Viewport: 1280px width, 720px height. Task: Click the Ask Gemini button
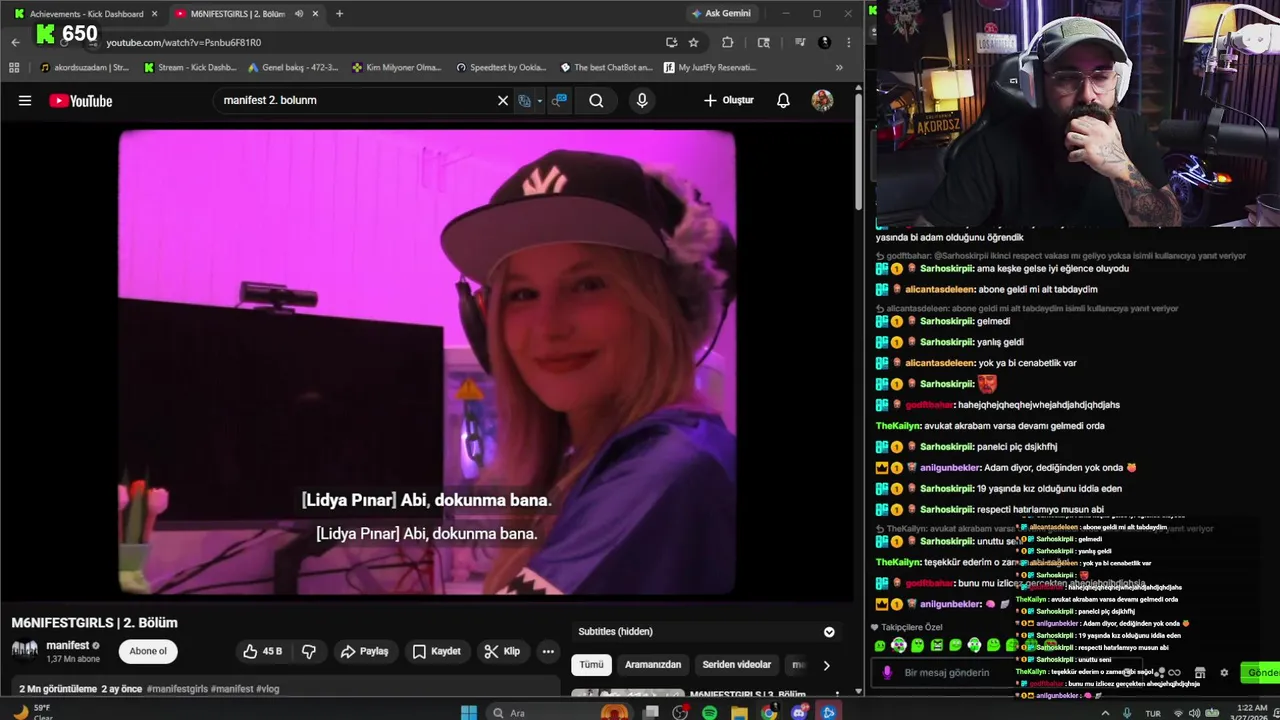pyautogui.click(x=721, y=14)
